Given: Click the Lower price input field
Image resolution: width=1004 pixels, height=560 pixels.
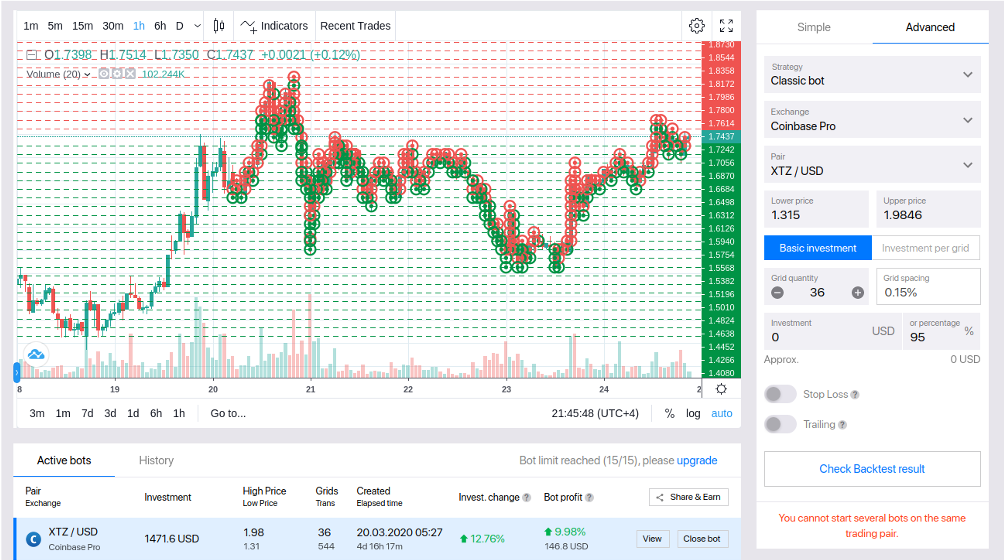Looking at the screenshot, I should (818, 209).
